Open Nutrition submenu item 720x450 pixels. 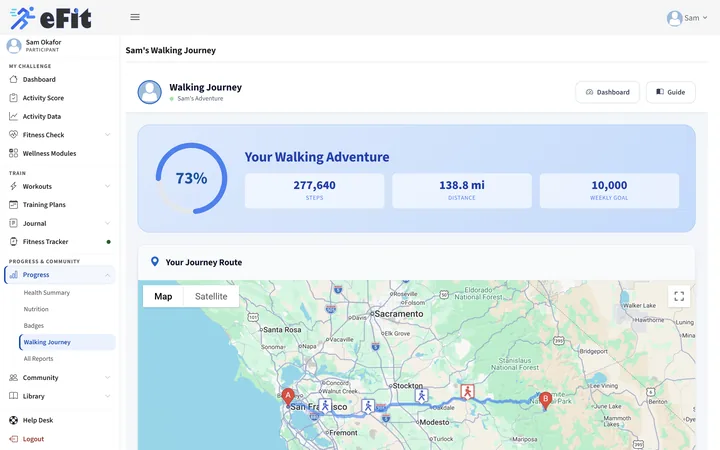(x=36, y=309)
